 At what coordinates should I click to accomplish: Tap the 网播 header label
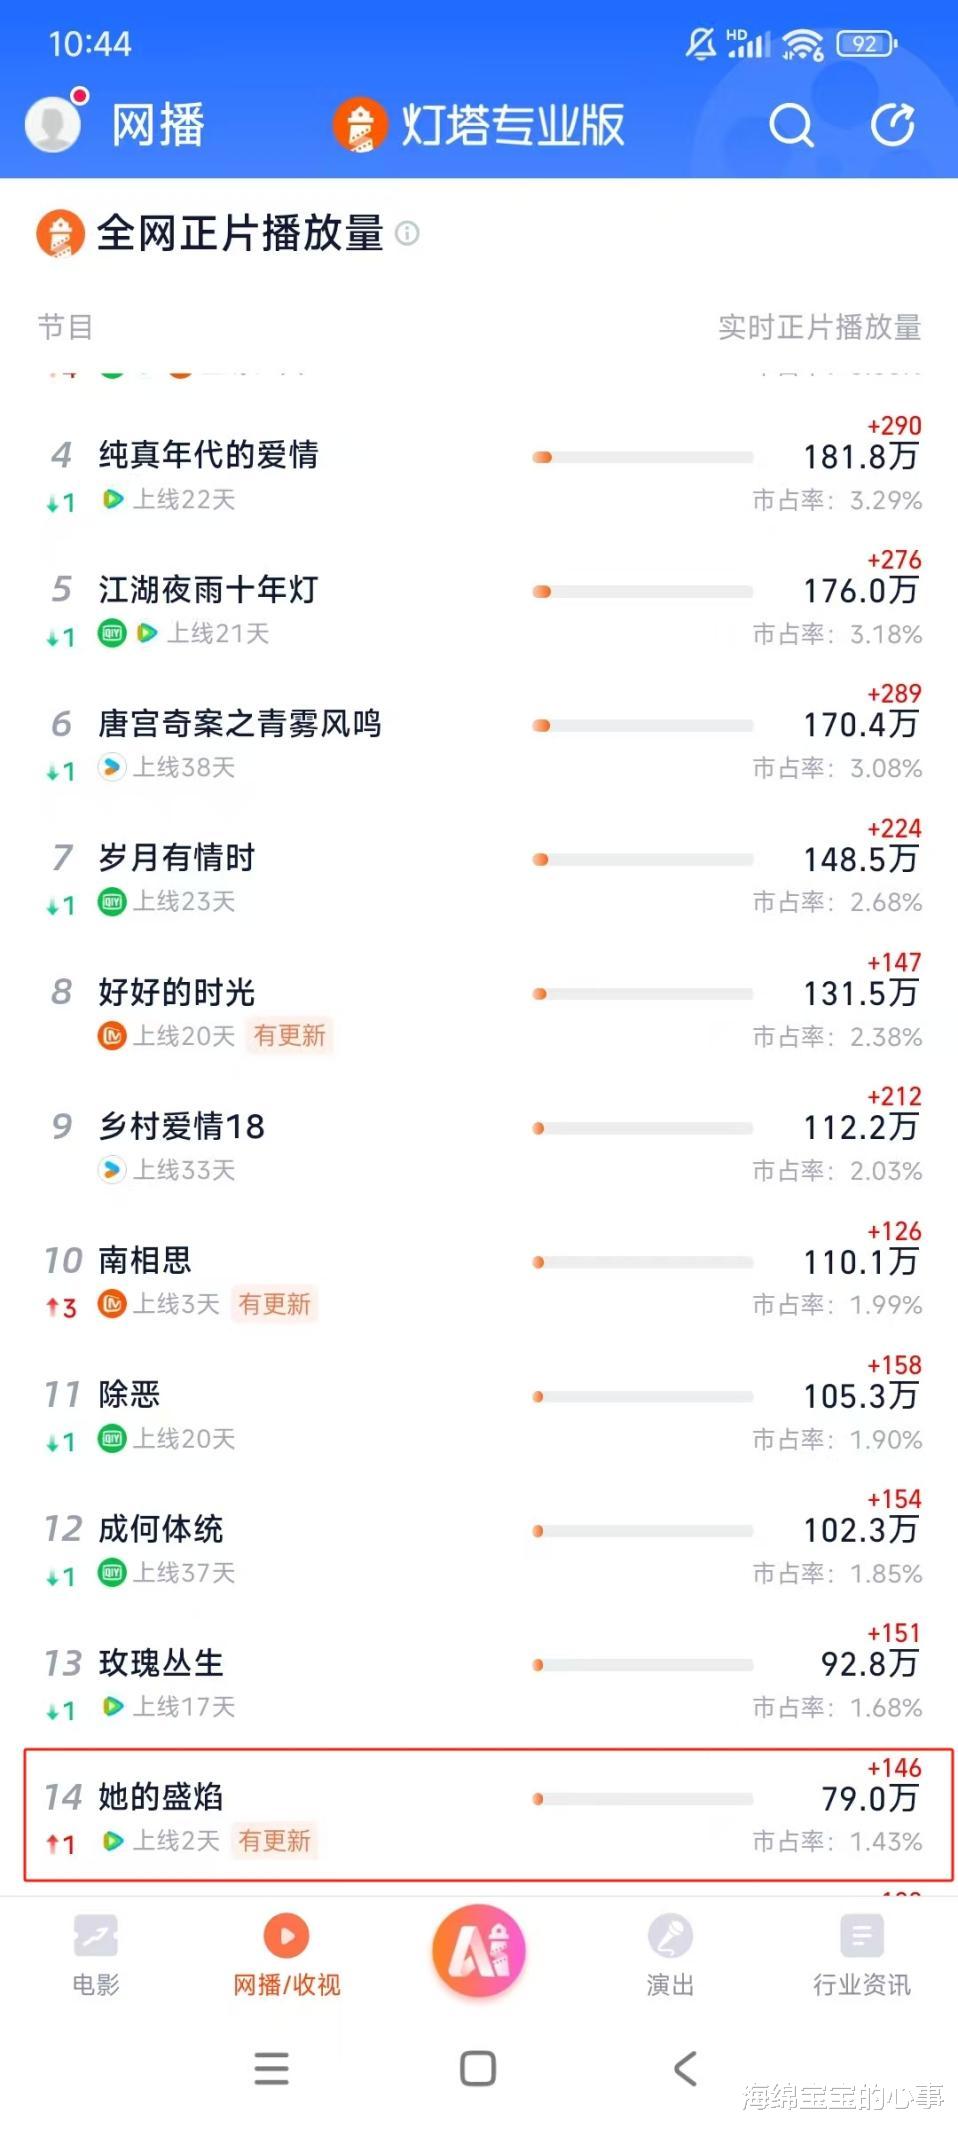[x=158, y=126]
